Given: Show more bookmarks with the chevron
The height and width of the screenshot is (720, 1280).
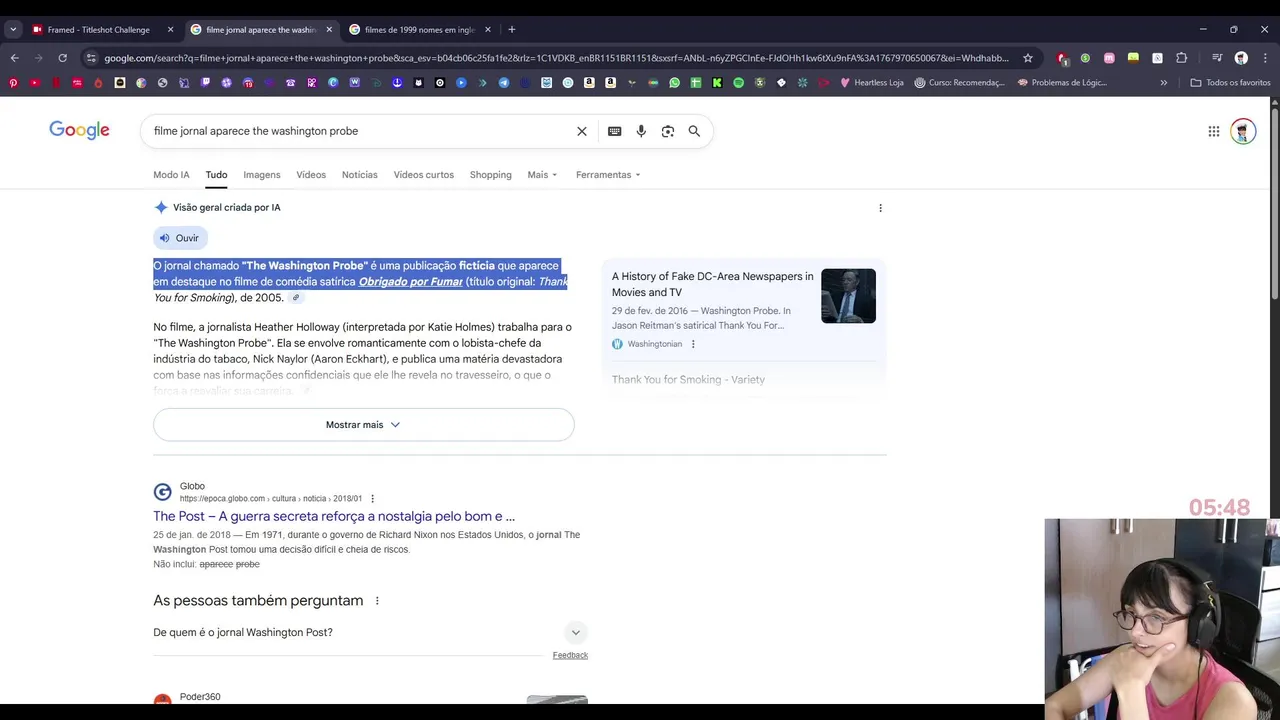Looking at the screenshot, I should (1163, 83).
